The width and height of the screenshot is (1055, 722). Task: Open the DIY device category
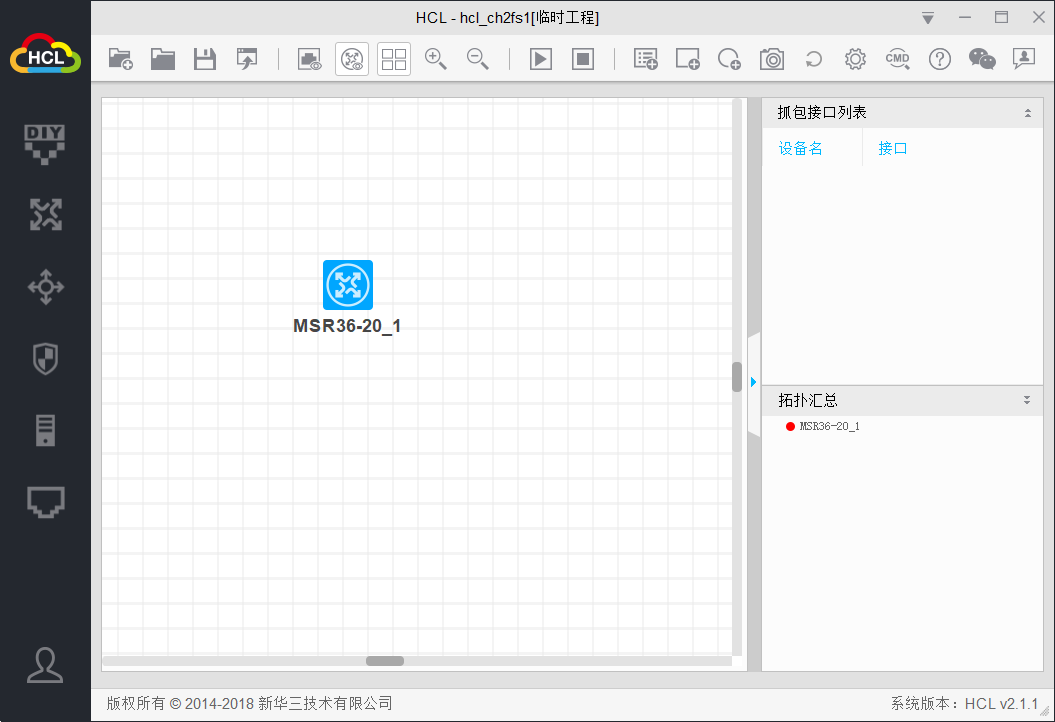(x=45, y=144)
